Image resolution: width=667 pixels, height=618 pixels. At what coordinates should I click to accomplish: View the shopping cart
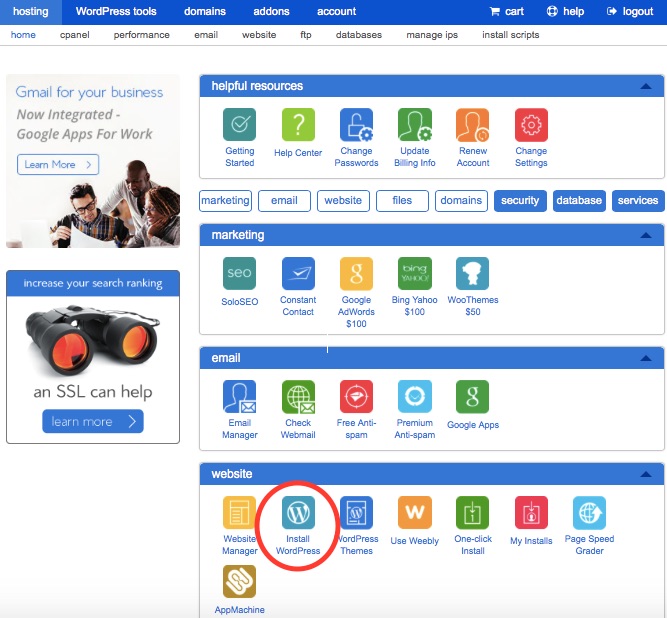coord(507,11)
